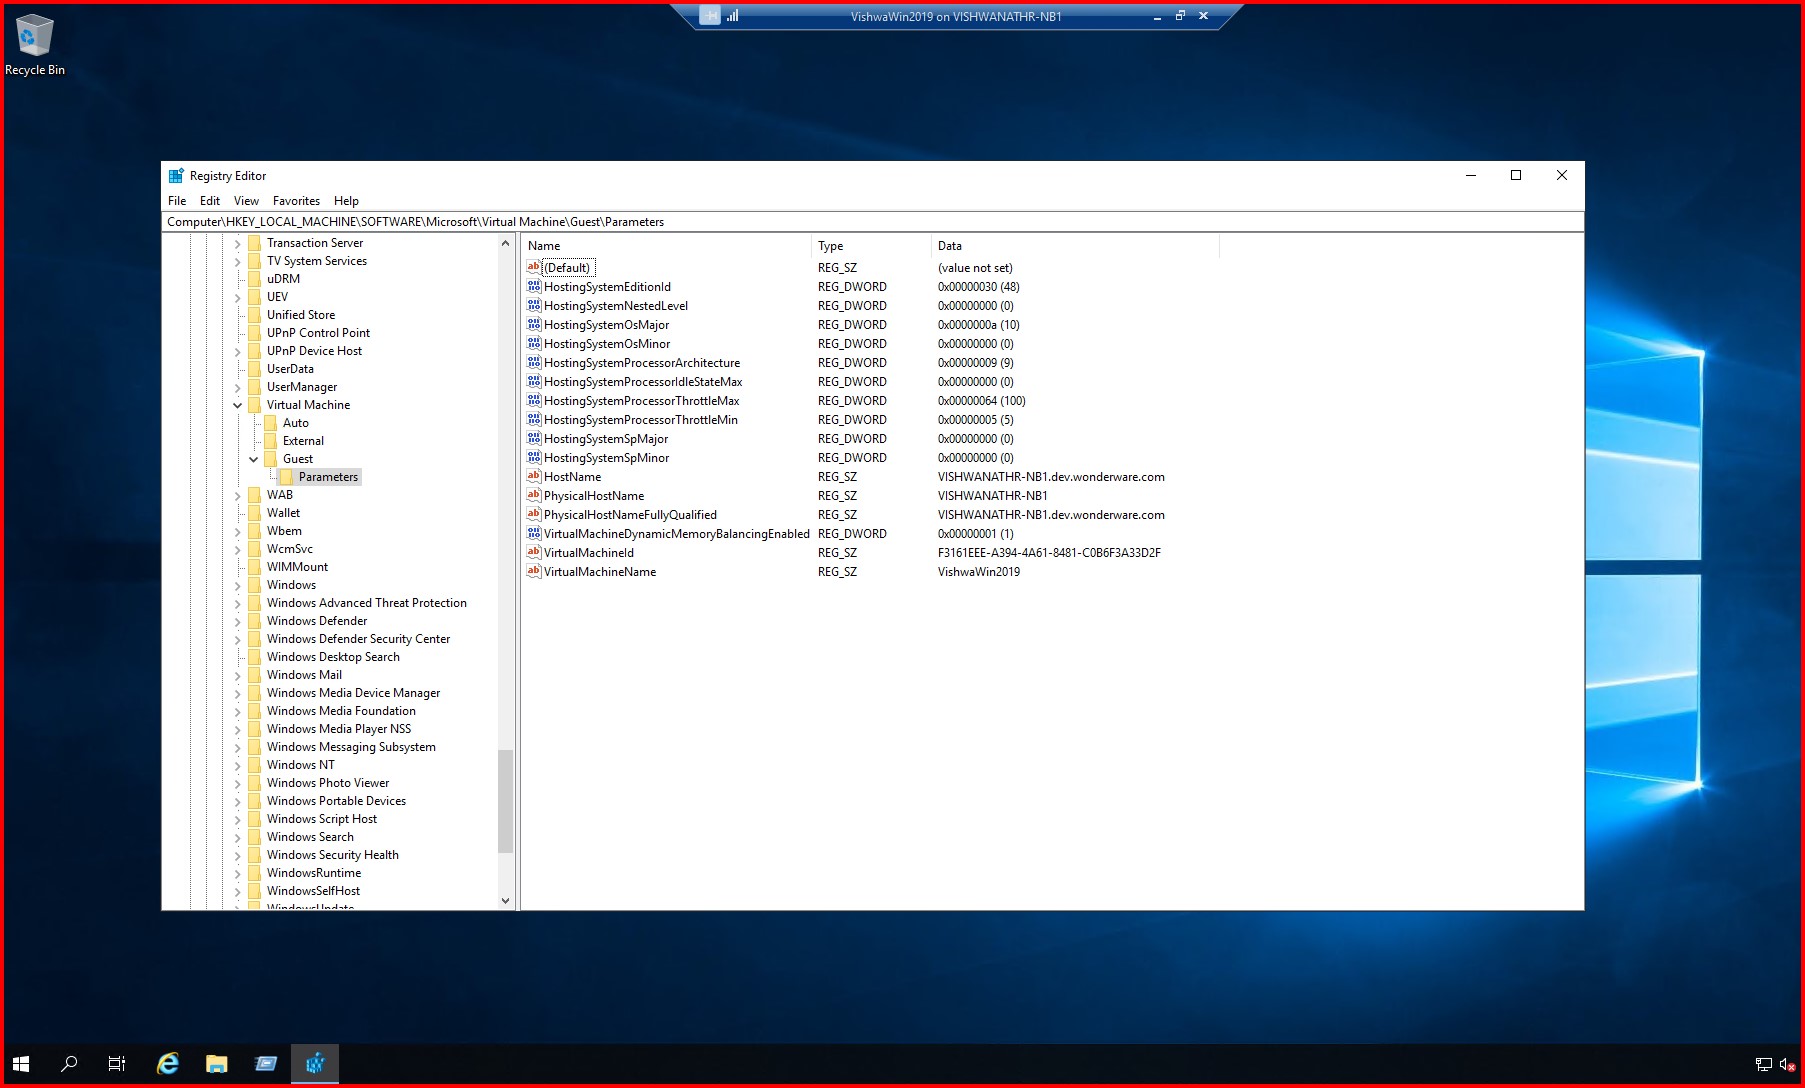Select the HostName REG_SZ value icon

pyautogui.click(x=534, y=477)
